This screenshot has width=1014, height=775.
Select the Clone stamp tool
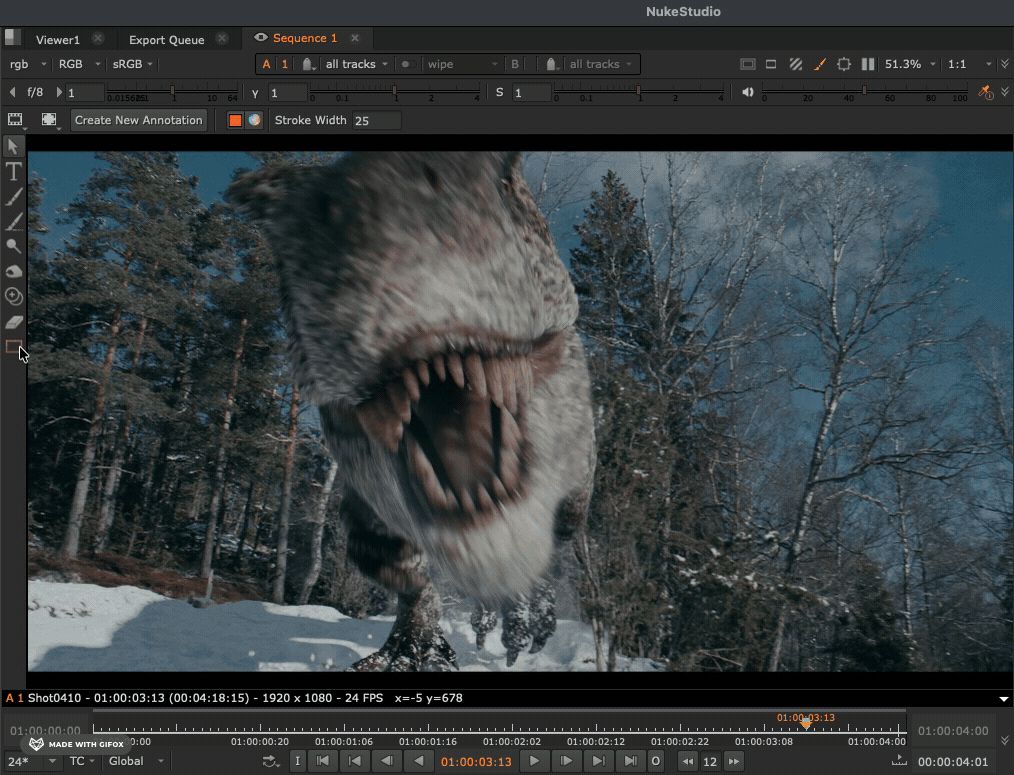pos(13,296)
